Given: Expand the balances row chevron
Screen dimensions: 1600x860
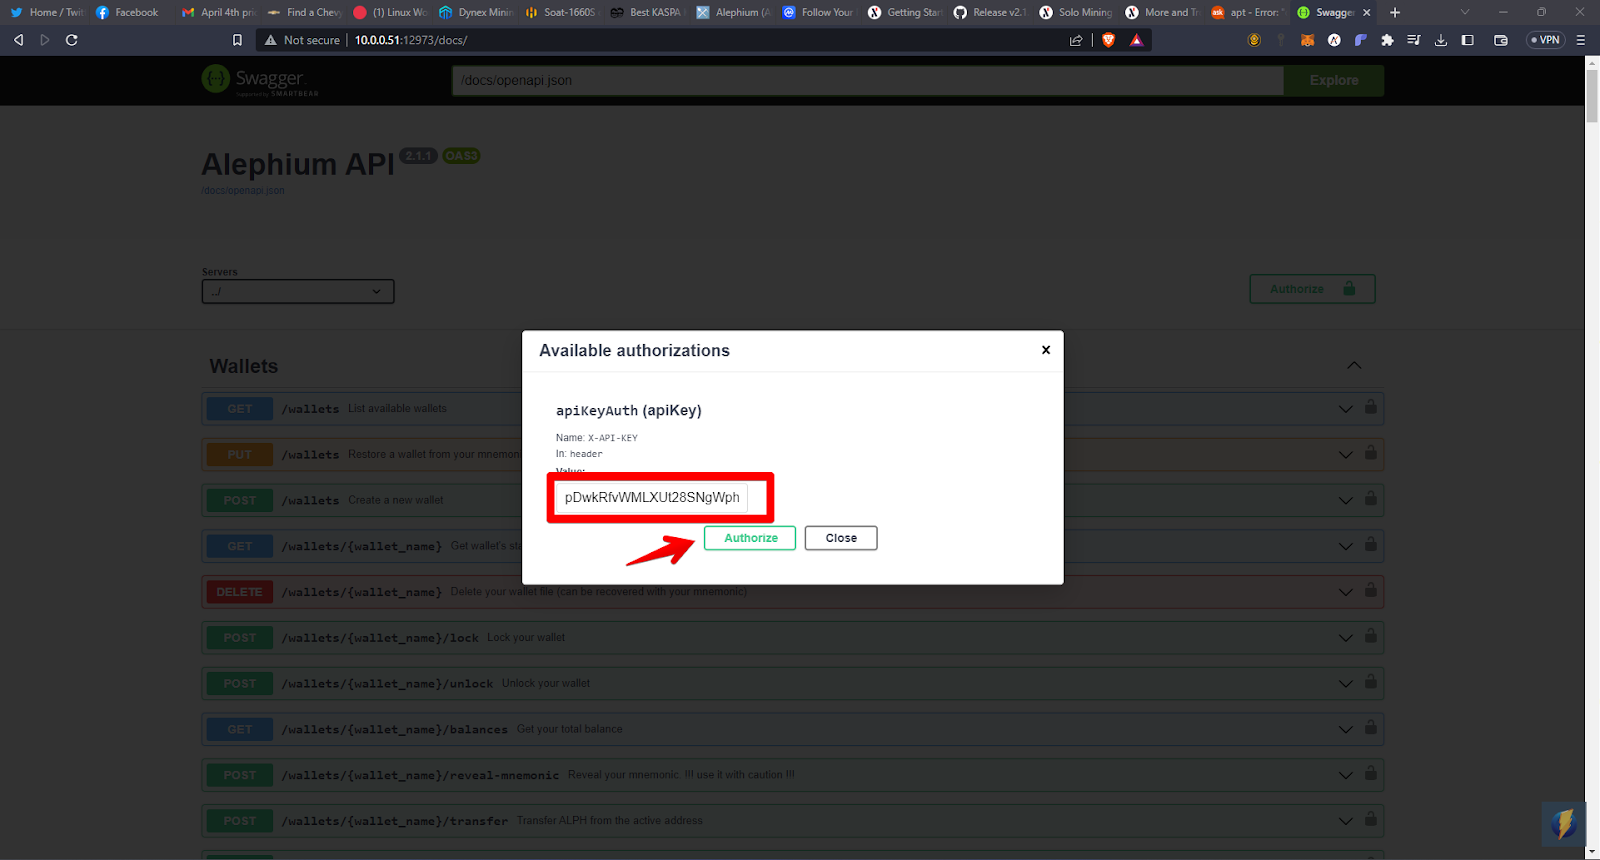Looking at the screenshot, I should [x=1346, y=729].
